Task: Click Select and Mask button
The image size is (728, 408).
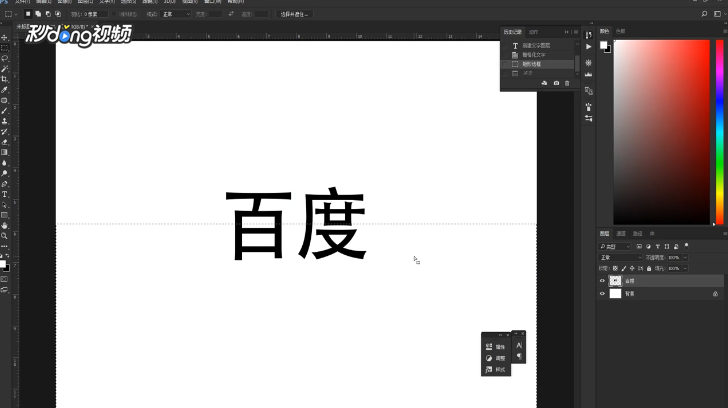Action: click(294, 14)
